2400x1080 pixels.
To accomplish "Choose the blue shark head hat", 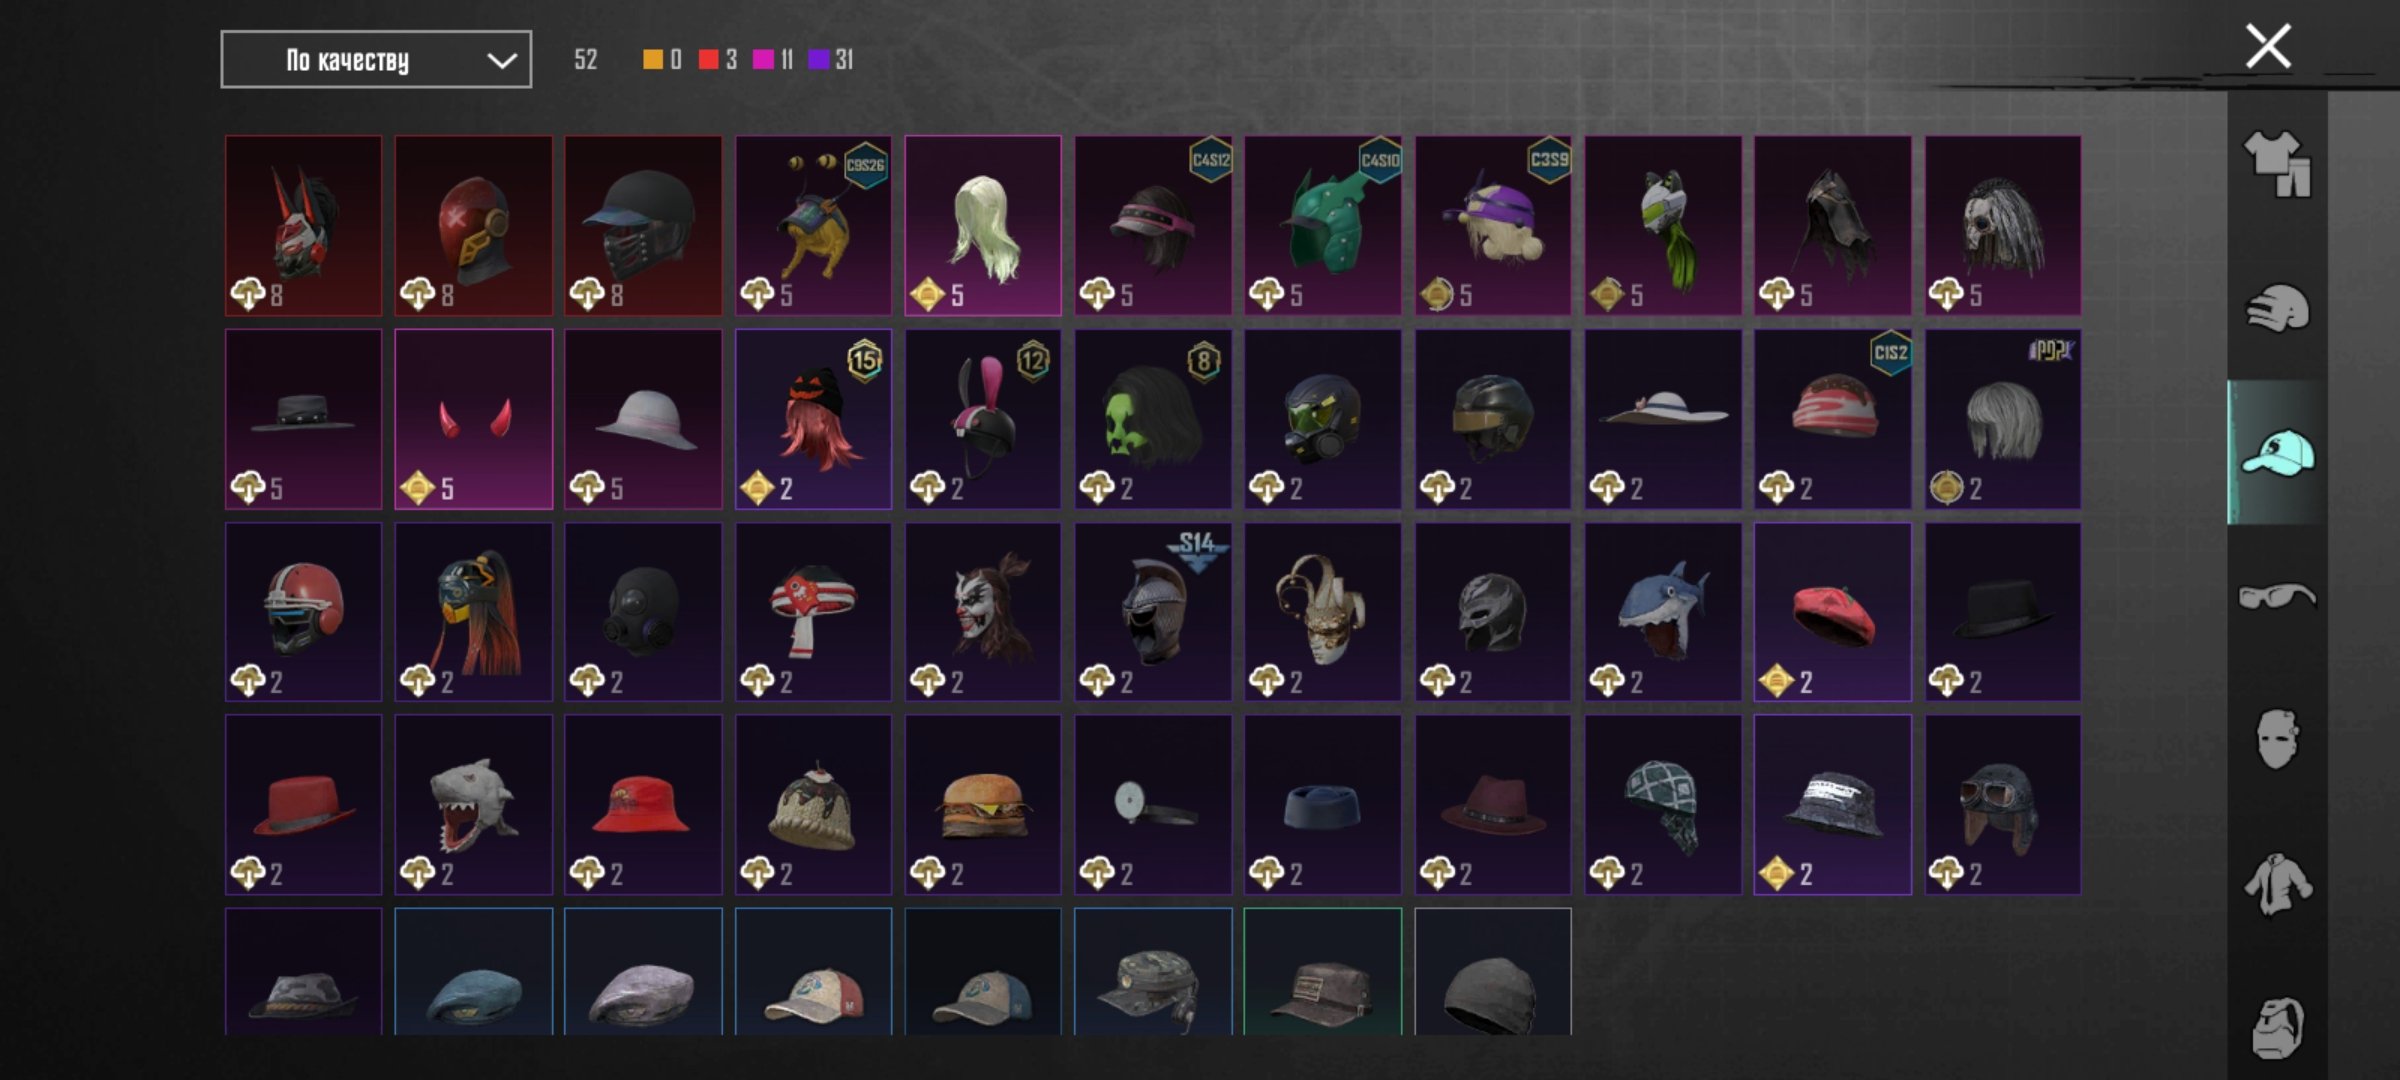I will [x=1663, y=611].
